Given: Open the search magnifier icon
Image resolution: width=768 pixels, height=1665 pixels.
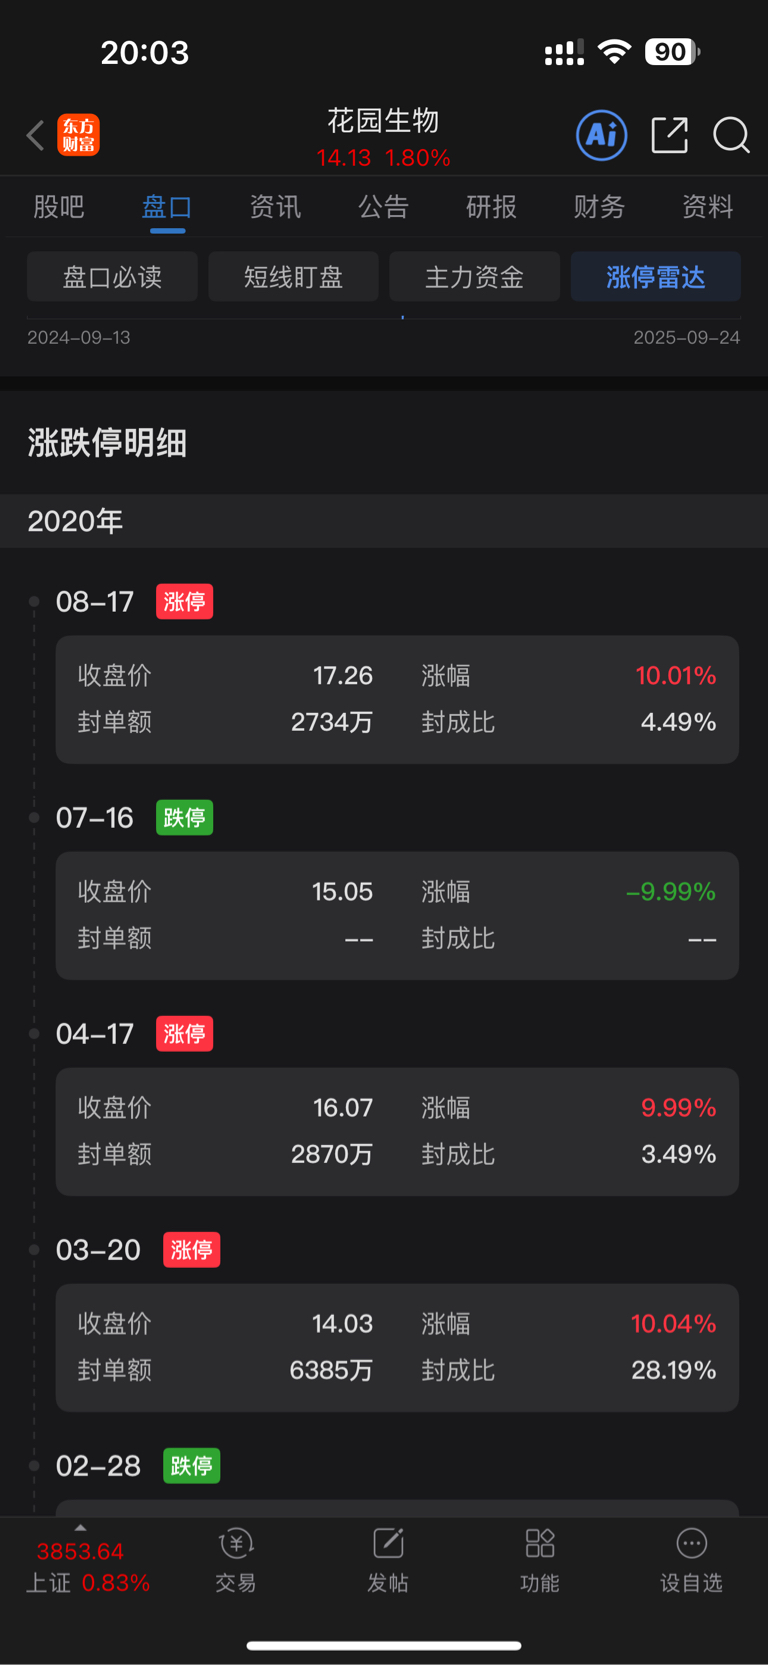Looking at the screenshot, I should tap(731, 135).
